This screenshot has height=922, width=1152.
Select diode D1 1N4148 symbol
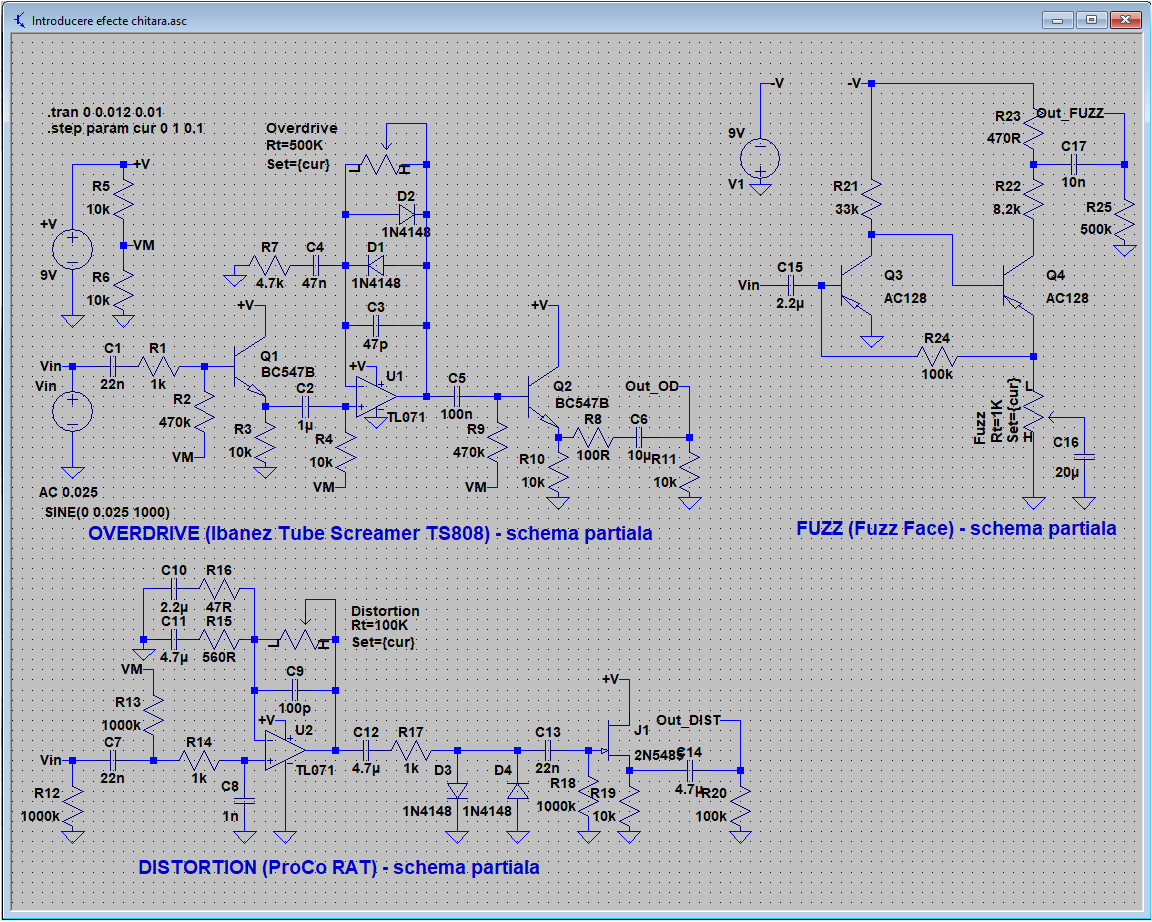click(x=375, y=265)
